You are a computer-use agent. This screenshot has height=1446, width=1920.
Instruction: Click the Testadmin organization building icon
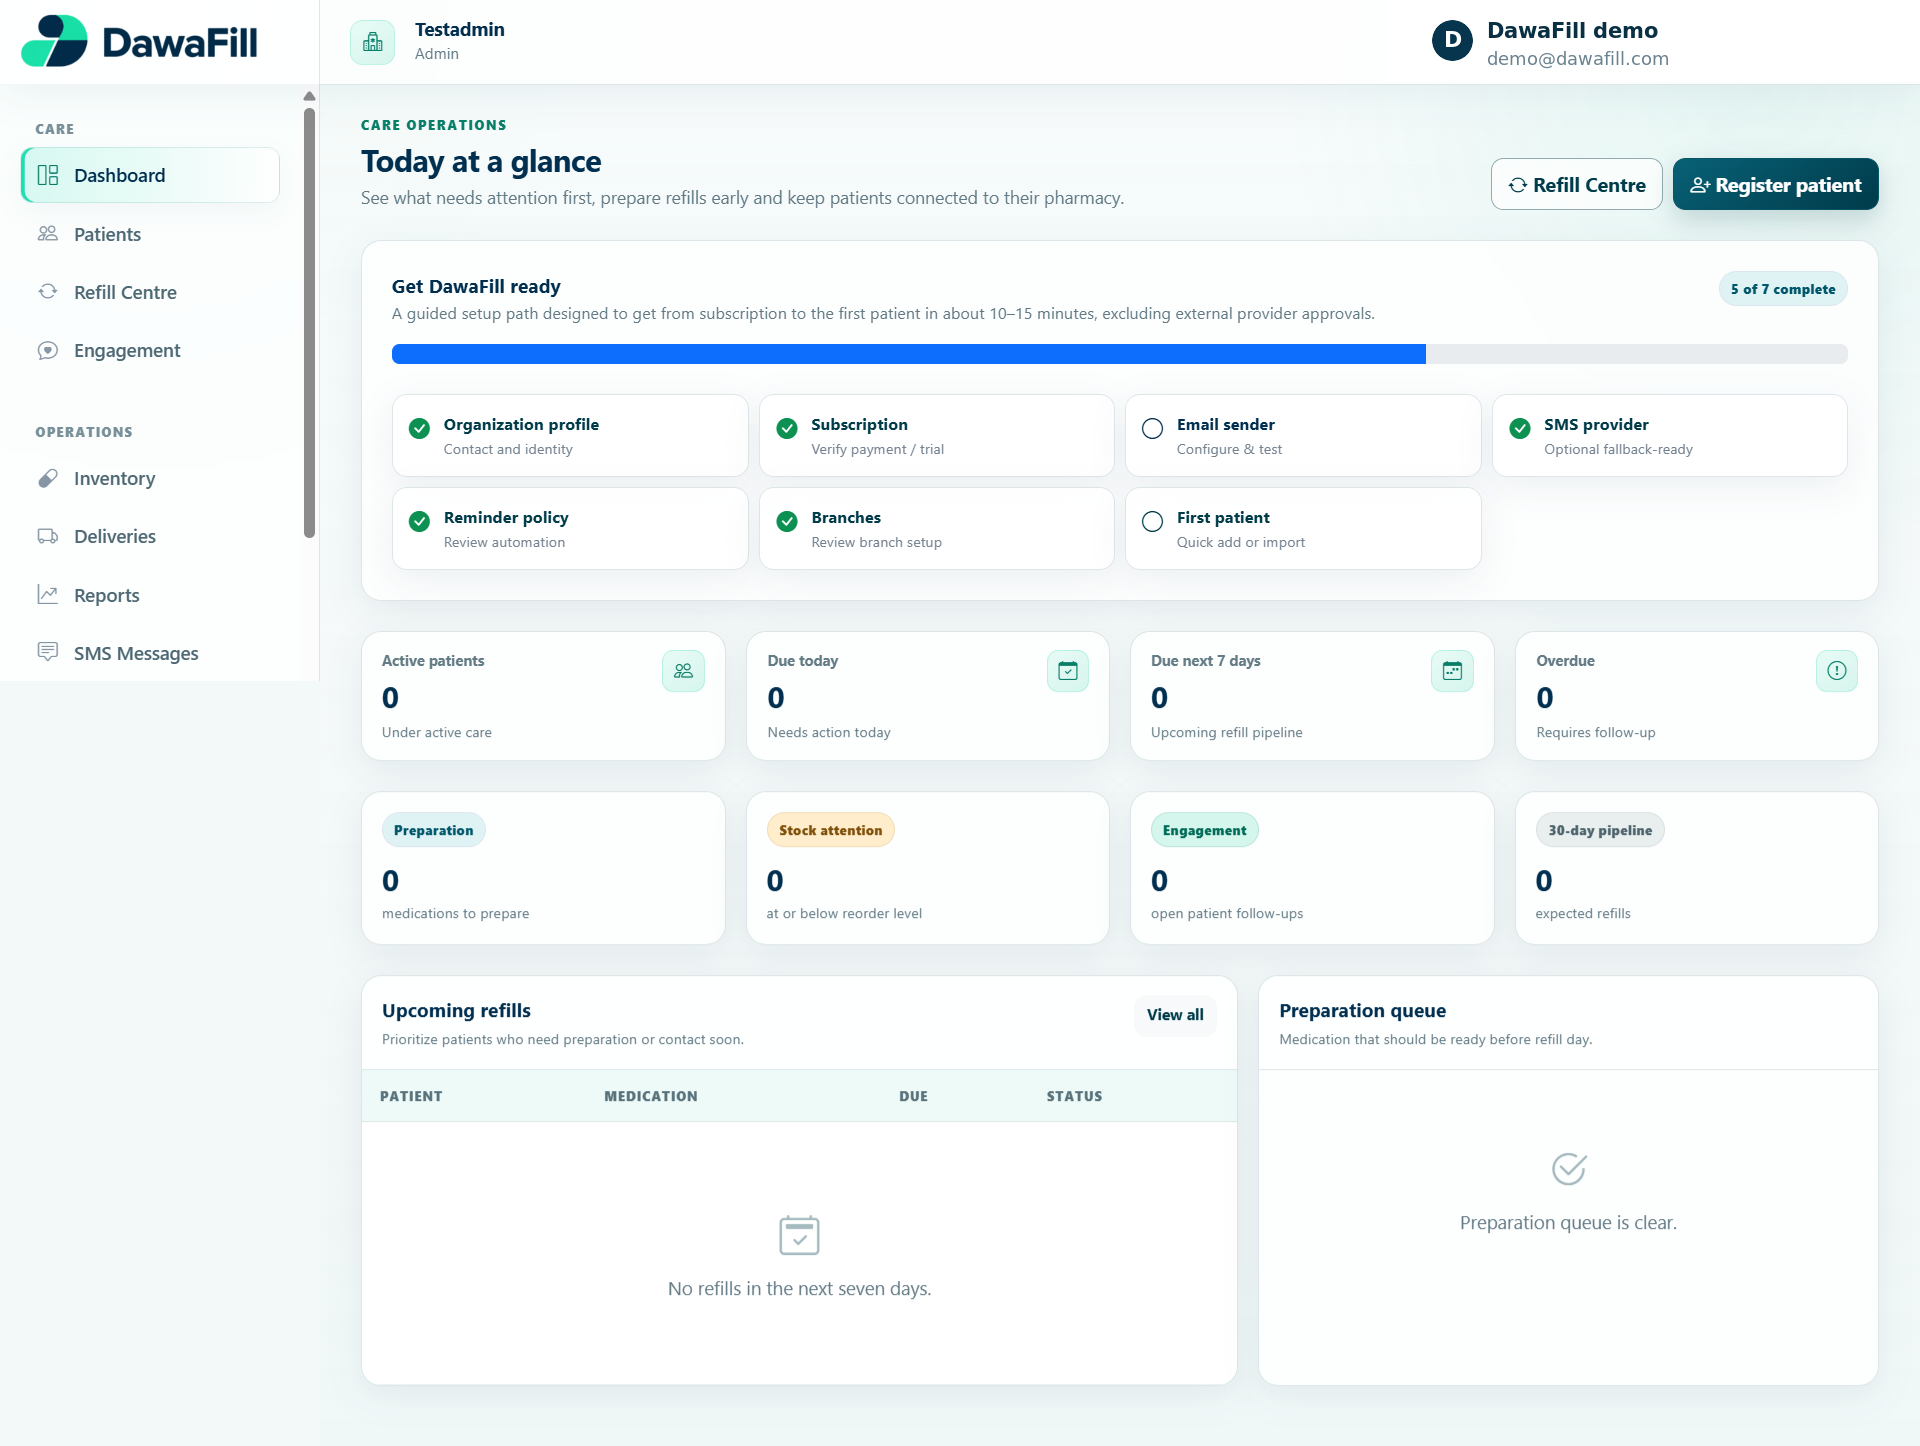pos(373,42)
